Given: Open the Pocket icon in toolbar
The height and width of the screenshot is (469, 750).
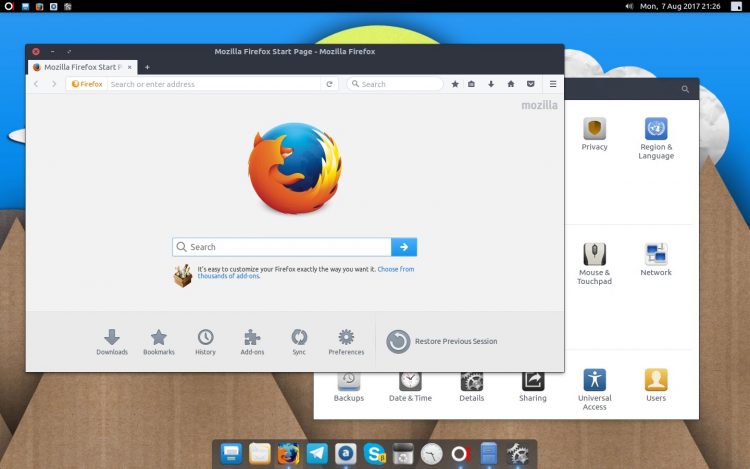Looking at the screenshot, I should click(x=530, y=84).
